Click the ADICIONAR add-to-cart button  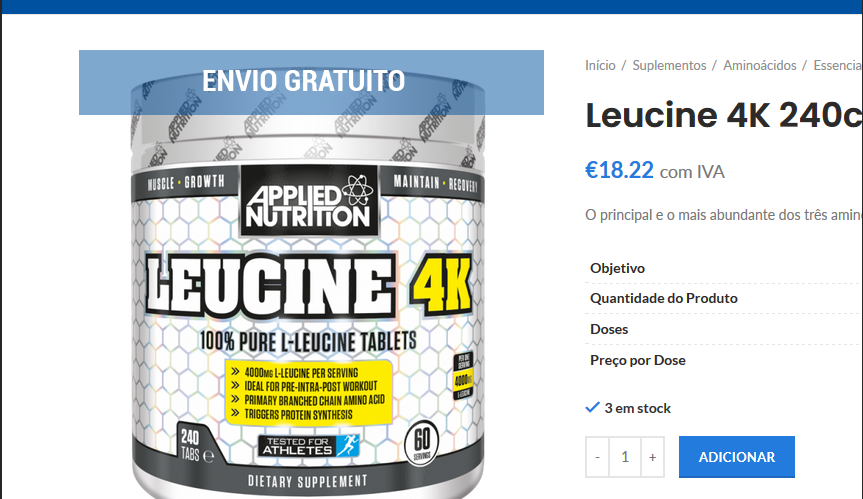pos(736,457)
